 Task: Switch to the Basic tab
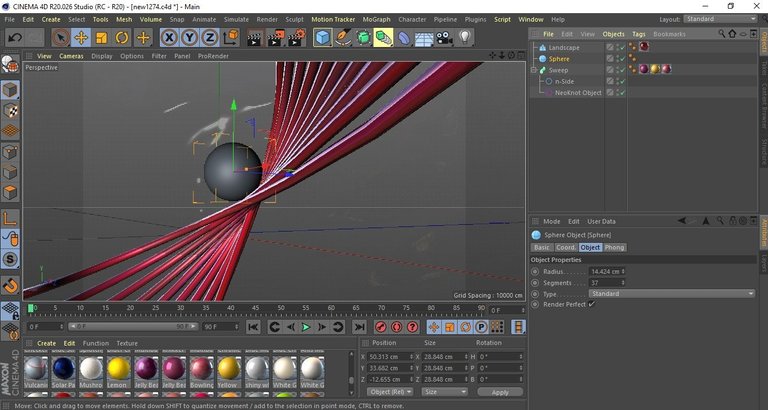coord(542,248)
